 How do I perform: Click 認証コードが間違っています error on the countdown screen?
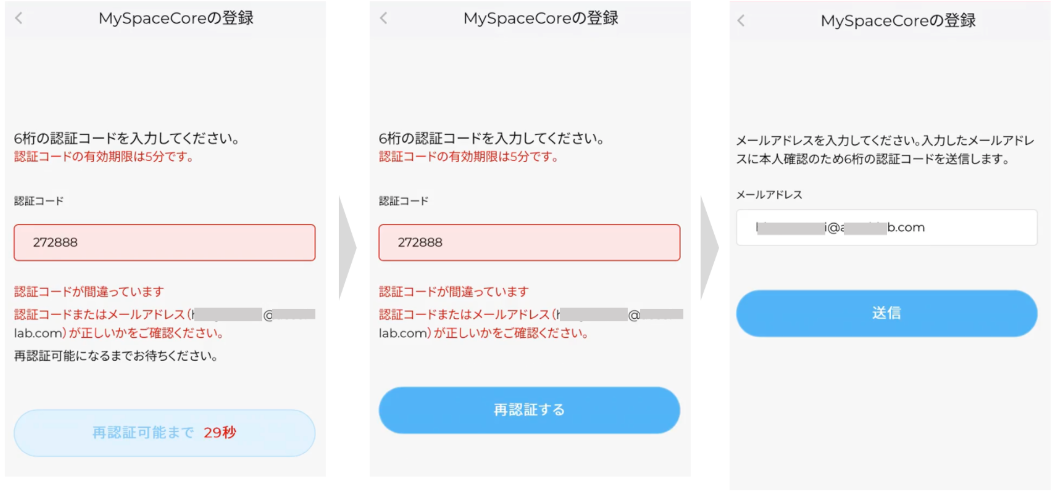pos(89,292)
